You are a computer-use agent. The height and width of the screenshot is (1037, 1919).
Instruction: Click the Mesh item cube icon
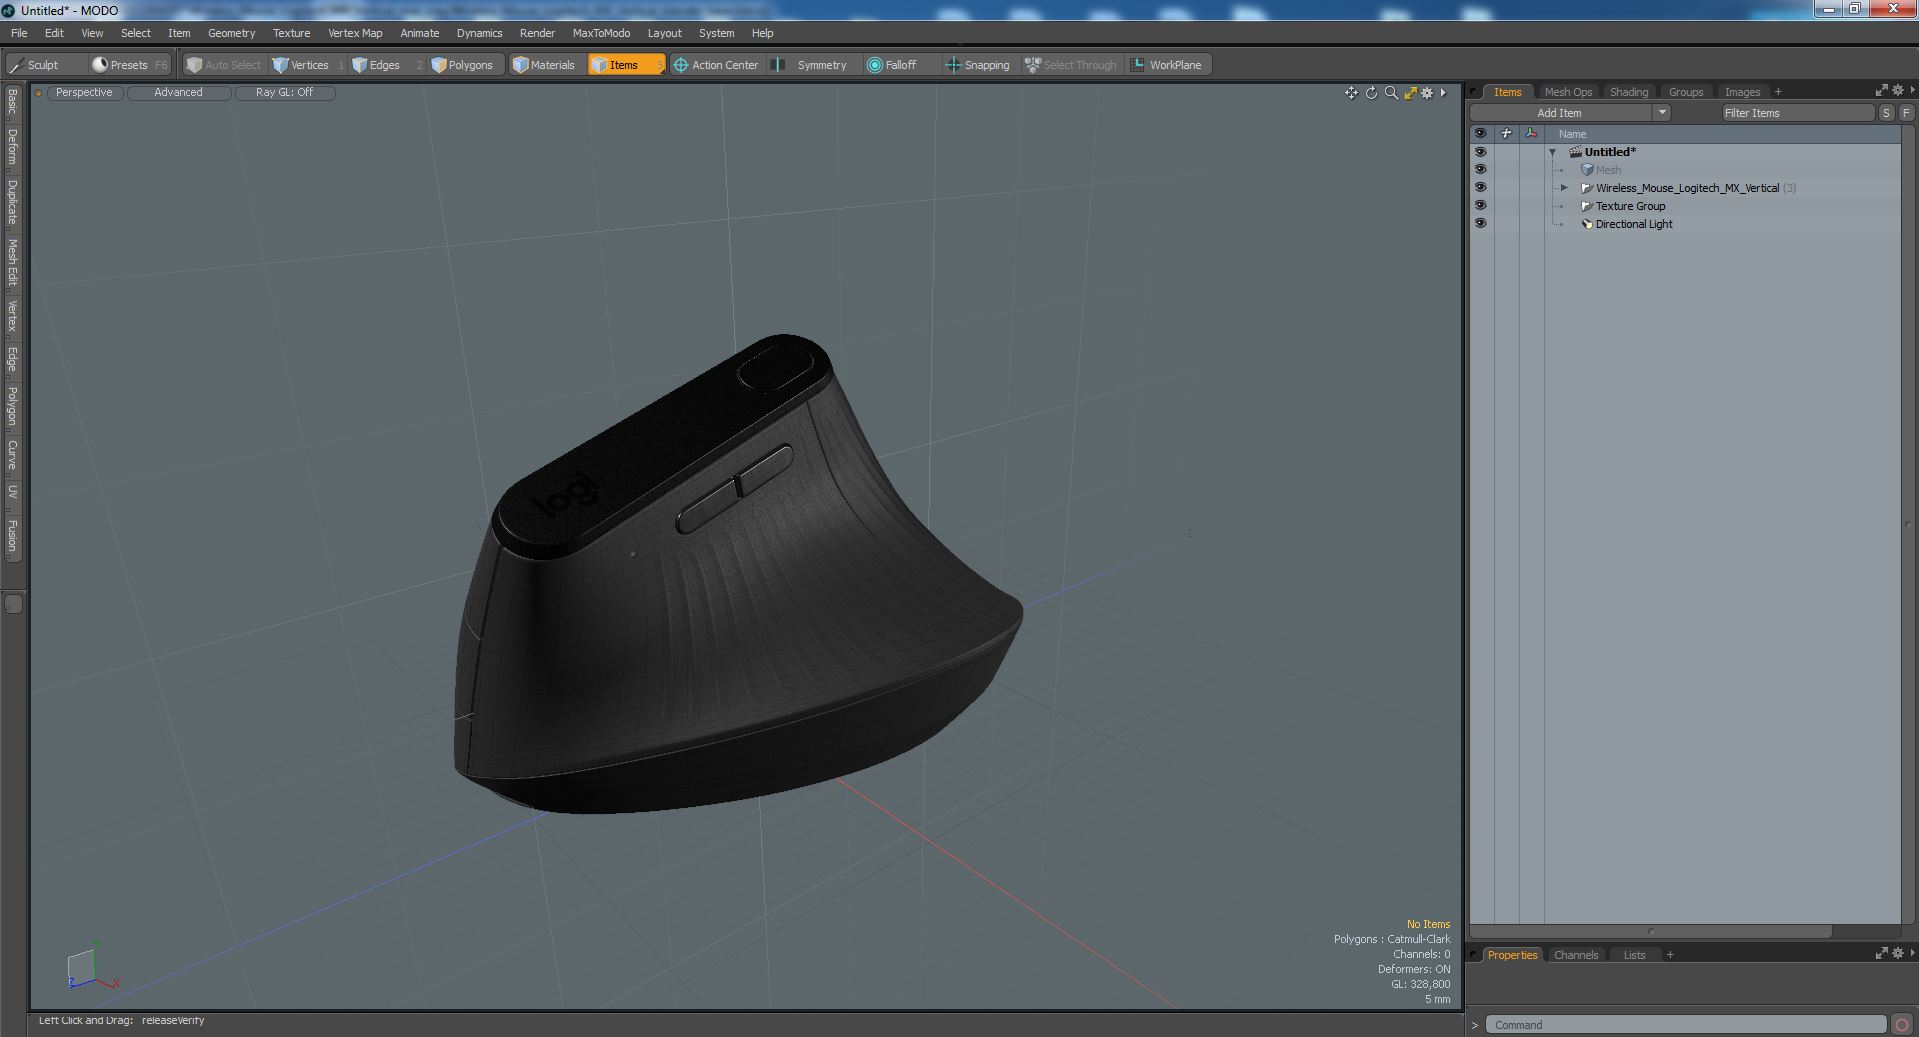[x=1586, y=170]
